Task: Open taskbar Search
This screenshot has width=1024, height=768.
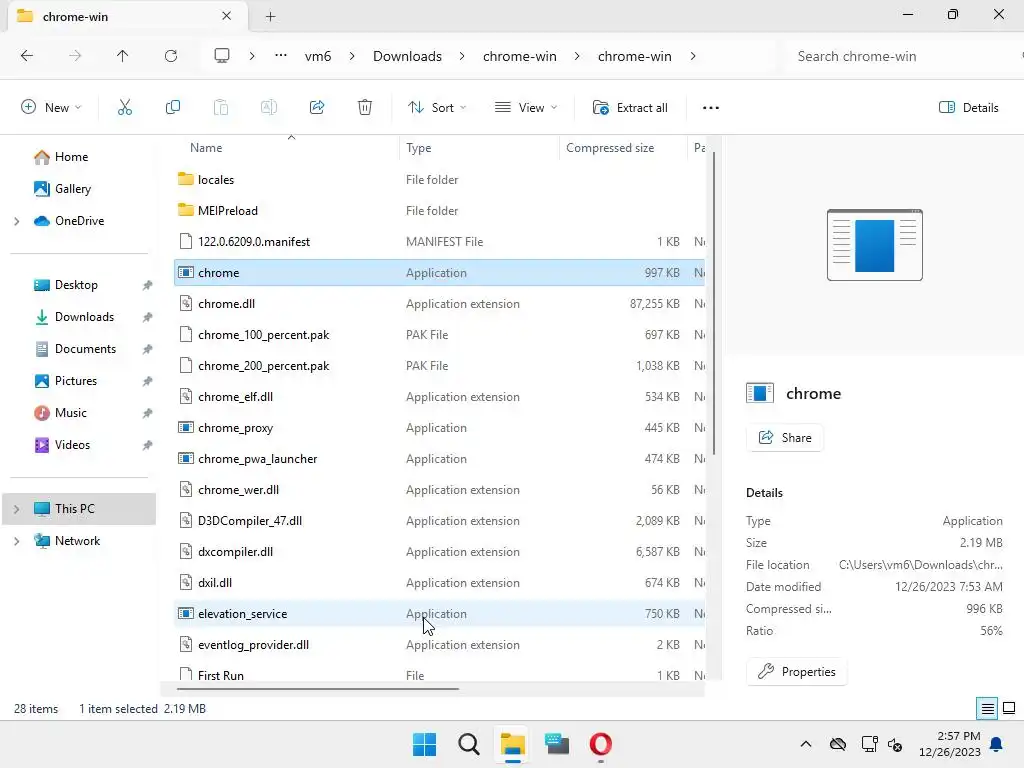Action: click(469, 744)
